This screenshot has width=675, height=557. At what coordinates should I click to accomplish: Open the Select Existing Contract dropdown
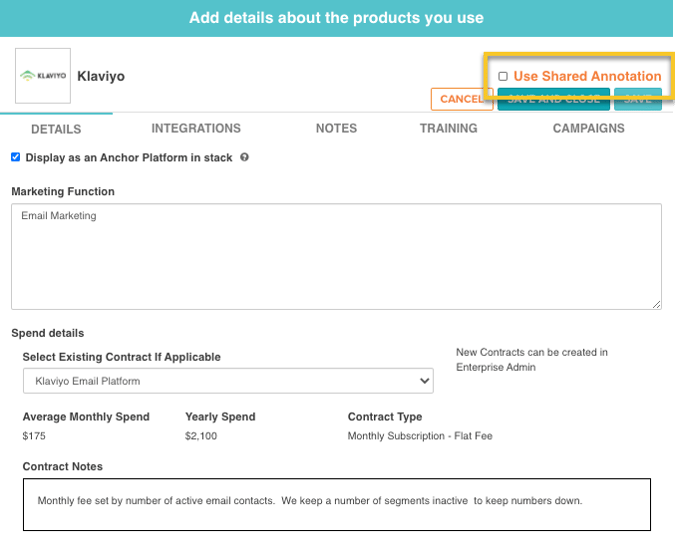click(x=228, y=381)
